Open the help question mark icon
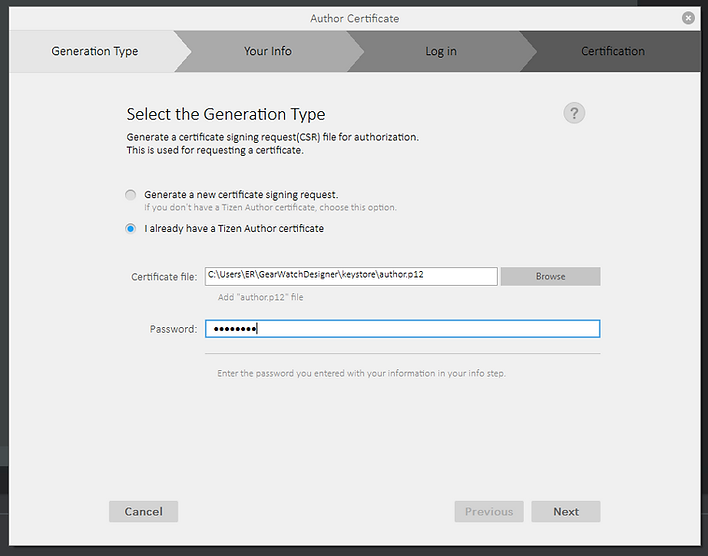This screenshot has height=556, width=708. coord(574,113)
